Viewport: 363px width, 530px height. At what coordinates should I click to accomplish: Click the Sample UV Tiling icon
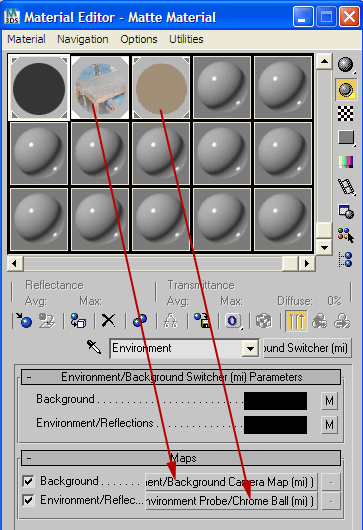tap(346, 138)
